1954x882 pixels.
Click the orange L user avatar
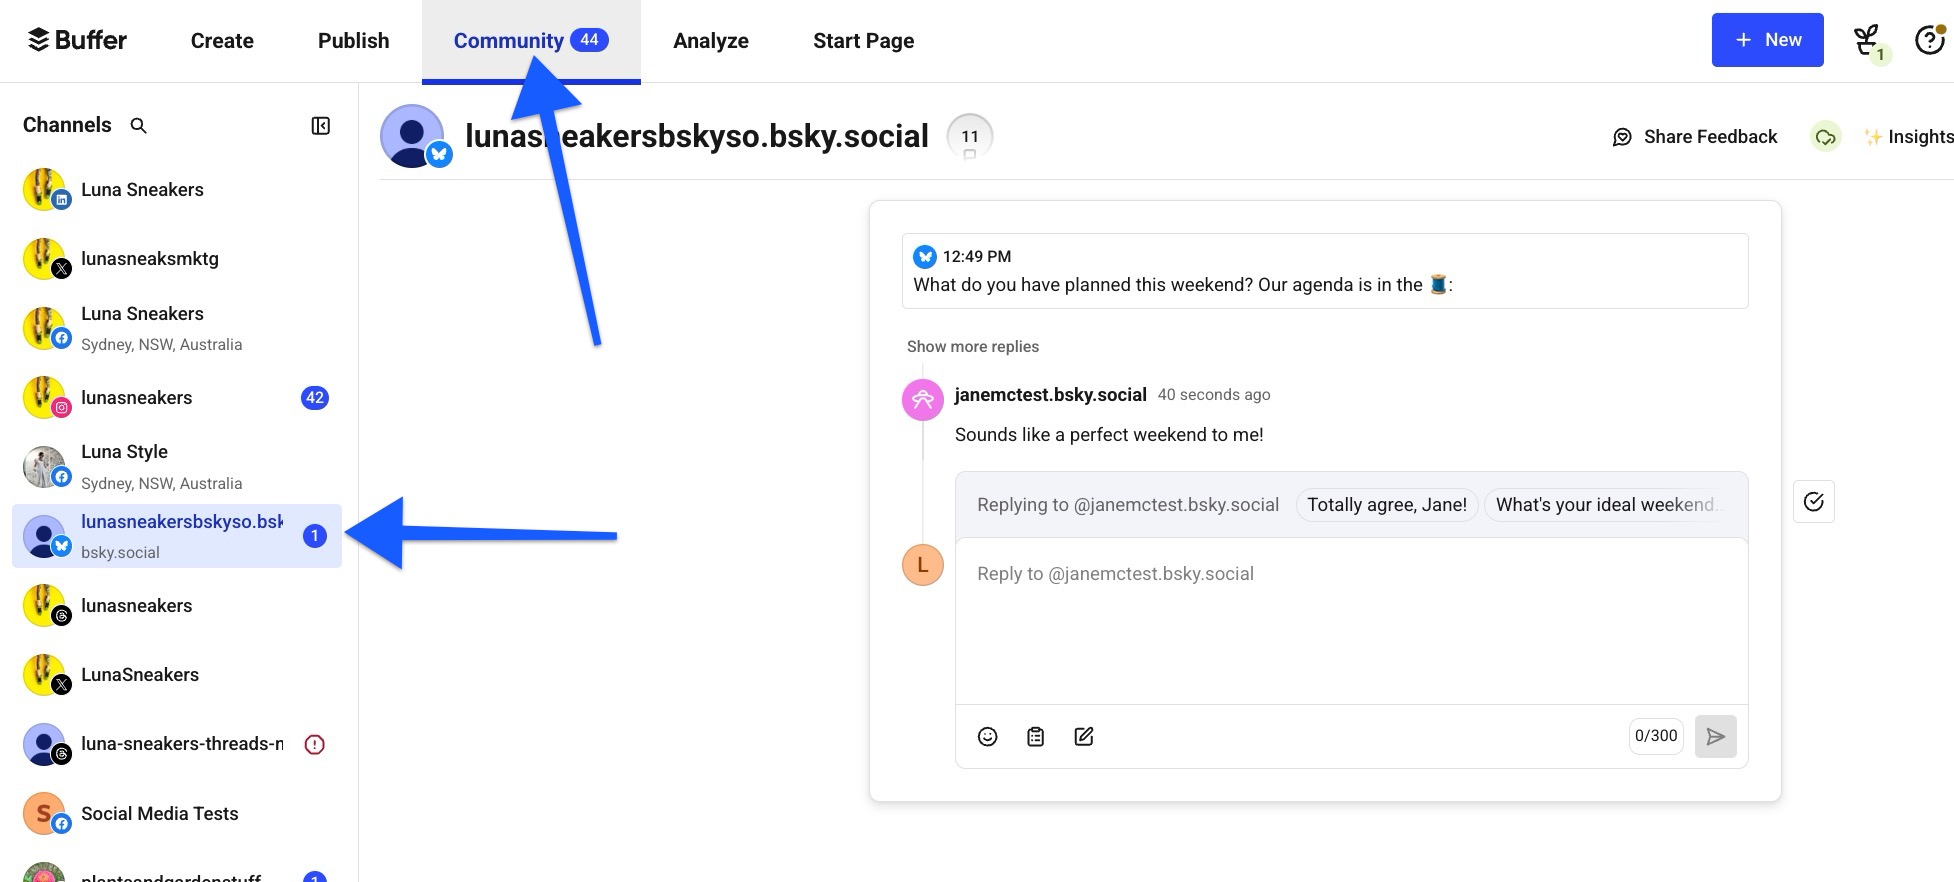(x=923, y=565)
